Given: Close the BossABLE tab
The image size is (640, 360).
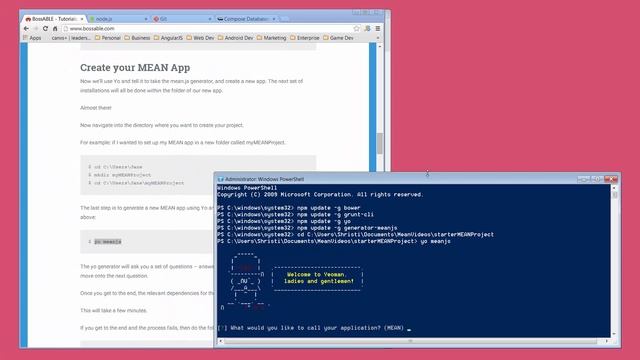Looking at the screenshot, I should [82, 19].
